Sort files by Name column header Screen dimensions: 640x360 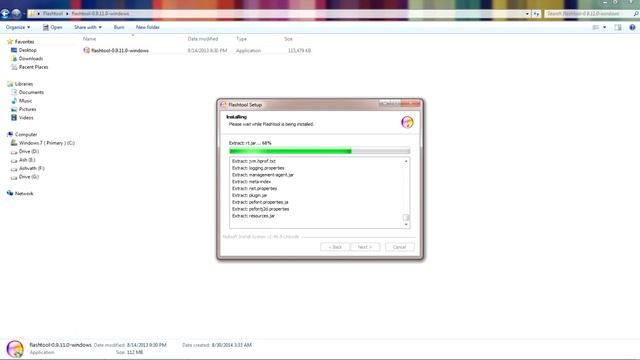pyautogui.click(x=89, y=39)
